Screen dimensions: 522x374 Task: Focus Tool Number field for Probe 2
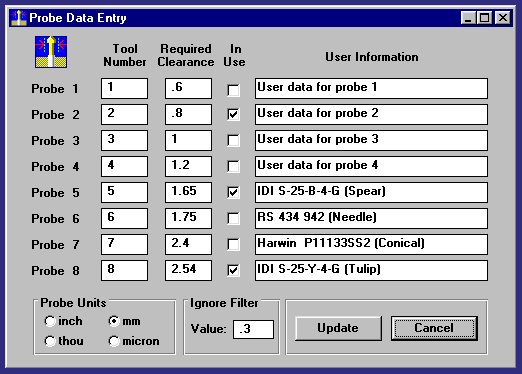tap(124, 114)
